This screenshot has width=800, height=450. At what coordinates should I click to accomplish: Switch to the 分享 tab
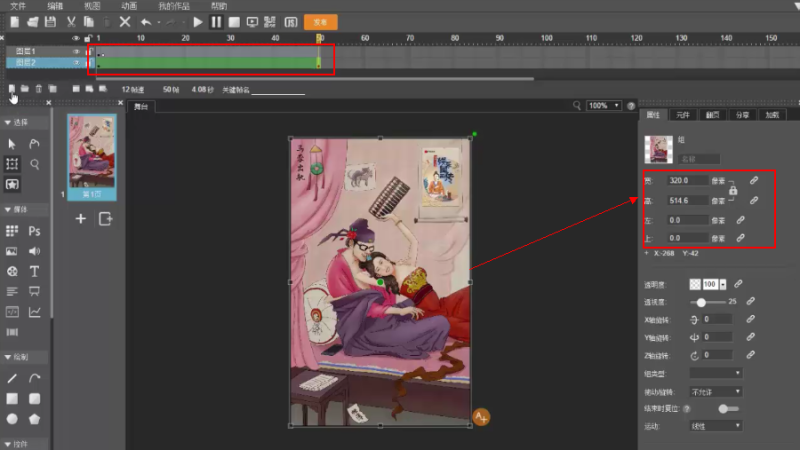[x=742, y=115]
